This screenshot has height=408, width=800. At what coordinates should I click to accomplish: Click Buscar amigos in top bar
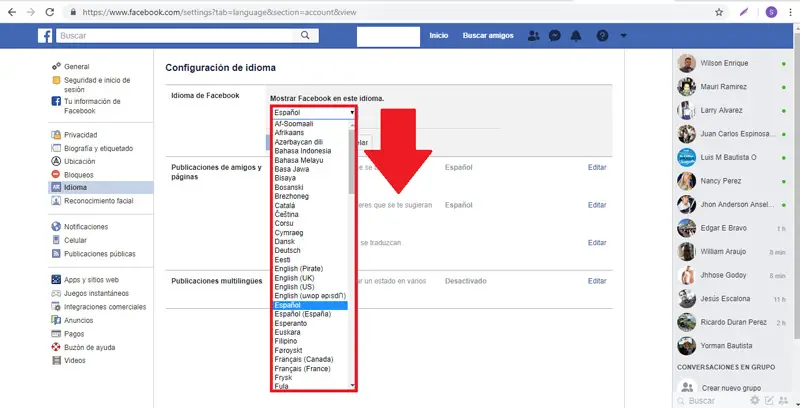pyautogui.click(x=488, y=36)
